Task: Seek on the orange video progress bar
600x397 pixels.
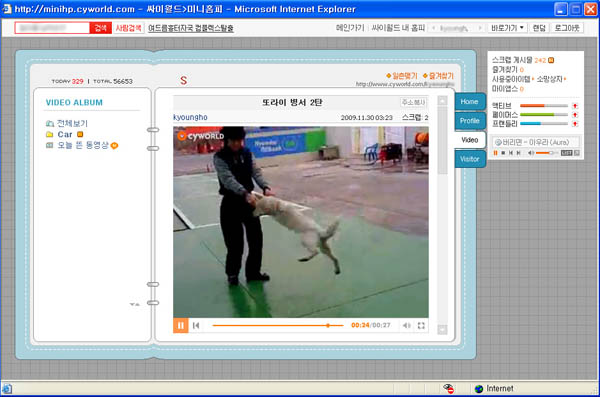Action: coord(278,325)
